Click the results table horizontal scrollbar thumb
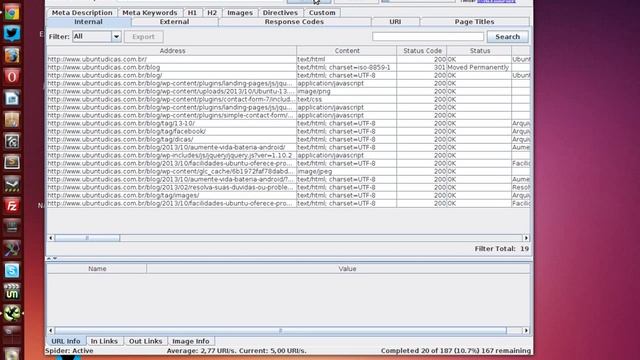 [x=87, y=238]
